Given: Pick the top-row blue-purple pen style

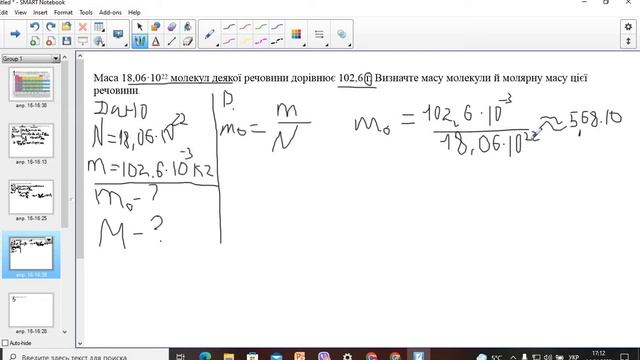Looking at the screenshot, I should pos(277,27).
